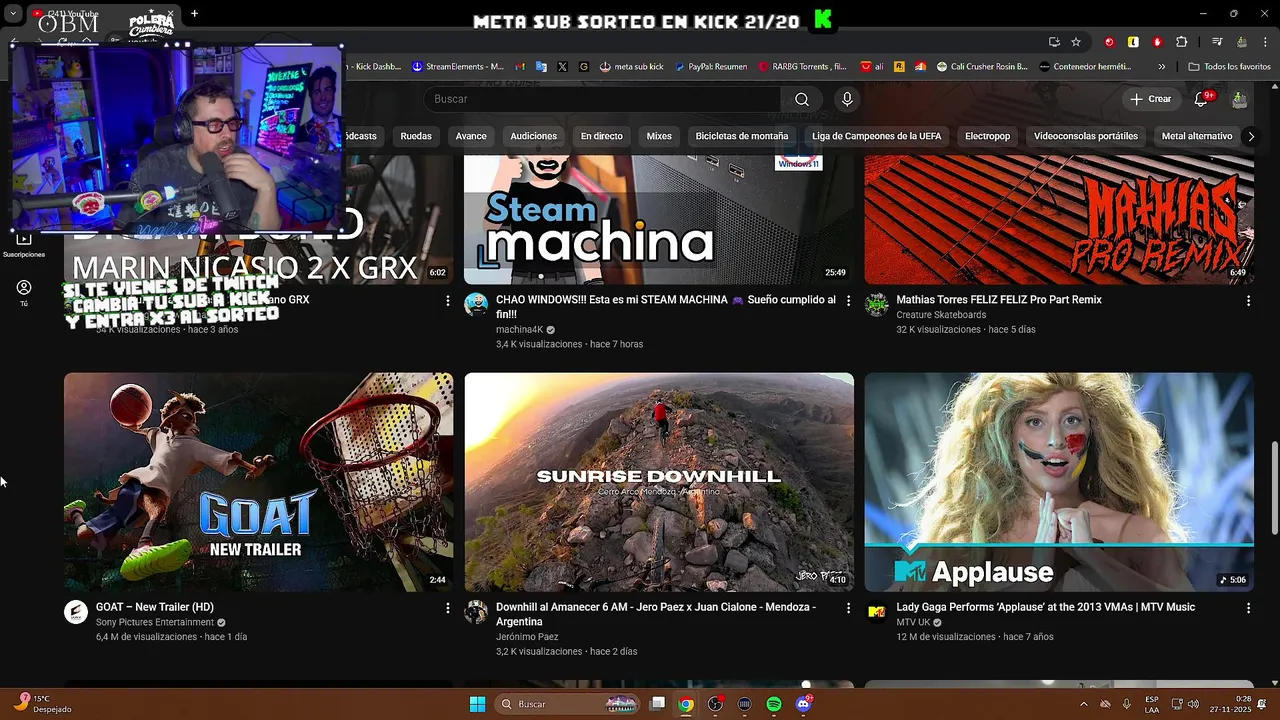This screenshot has height=720, width=1280.
Task: Play the Sunrise Downhill thumbnail
Action: [x=659, y=482]
